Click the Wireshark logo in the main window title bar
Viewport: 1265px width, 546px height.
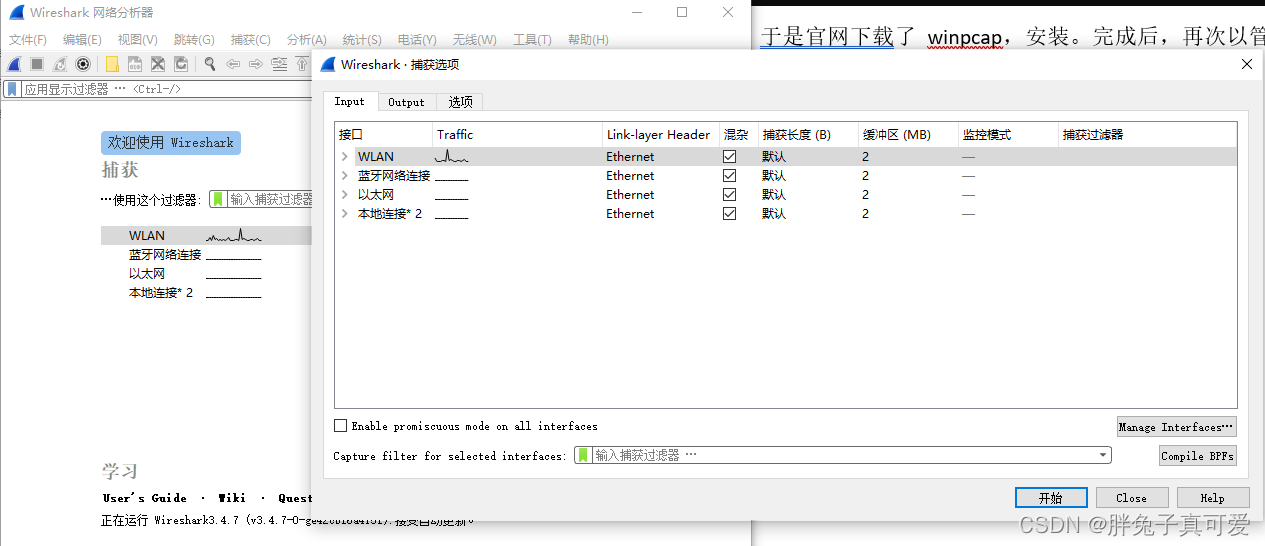pyautogui.click(x=16, y=12)
